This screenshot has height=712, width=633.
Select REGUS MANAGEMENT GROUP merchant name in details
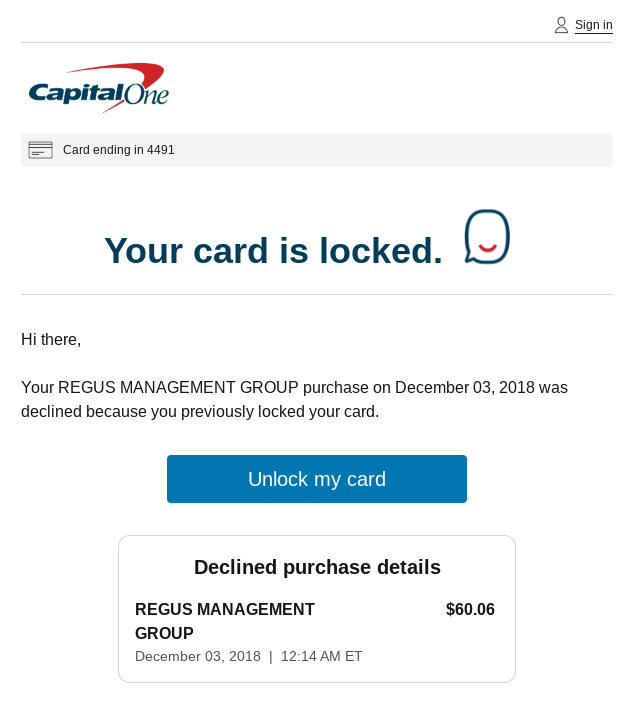(225, 621)
